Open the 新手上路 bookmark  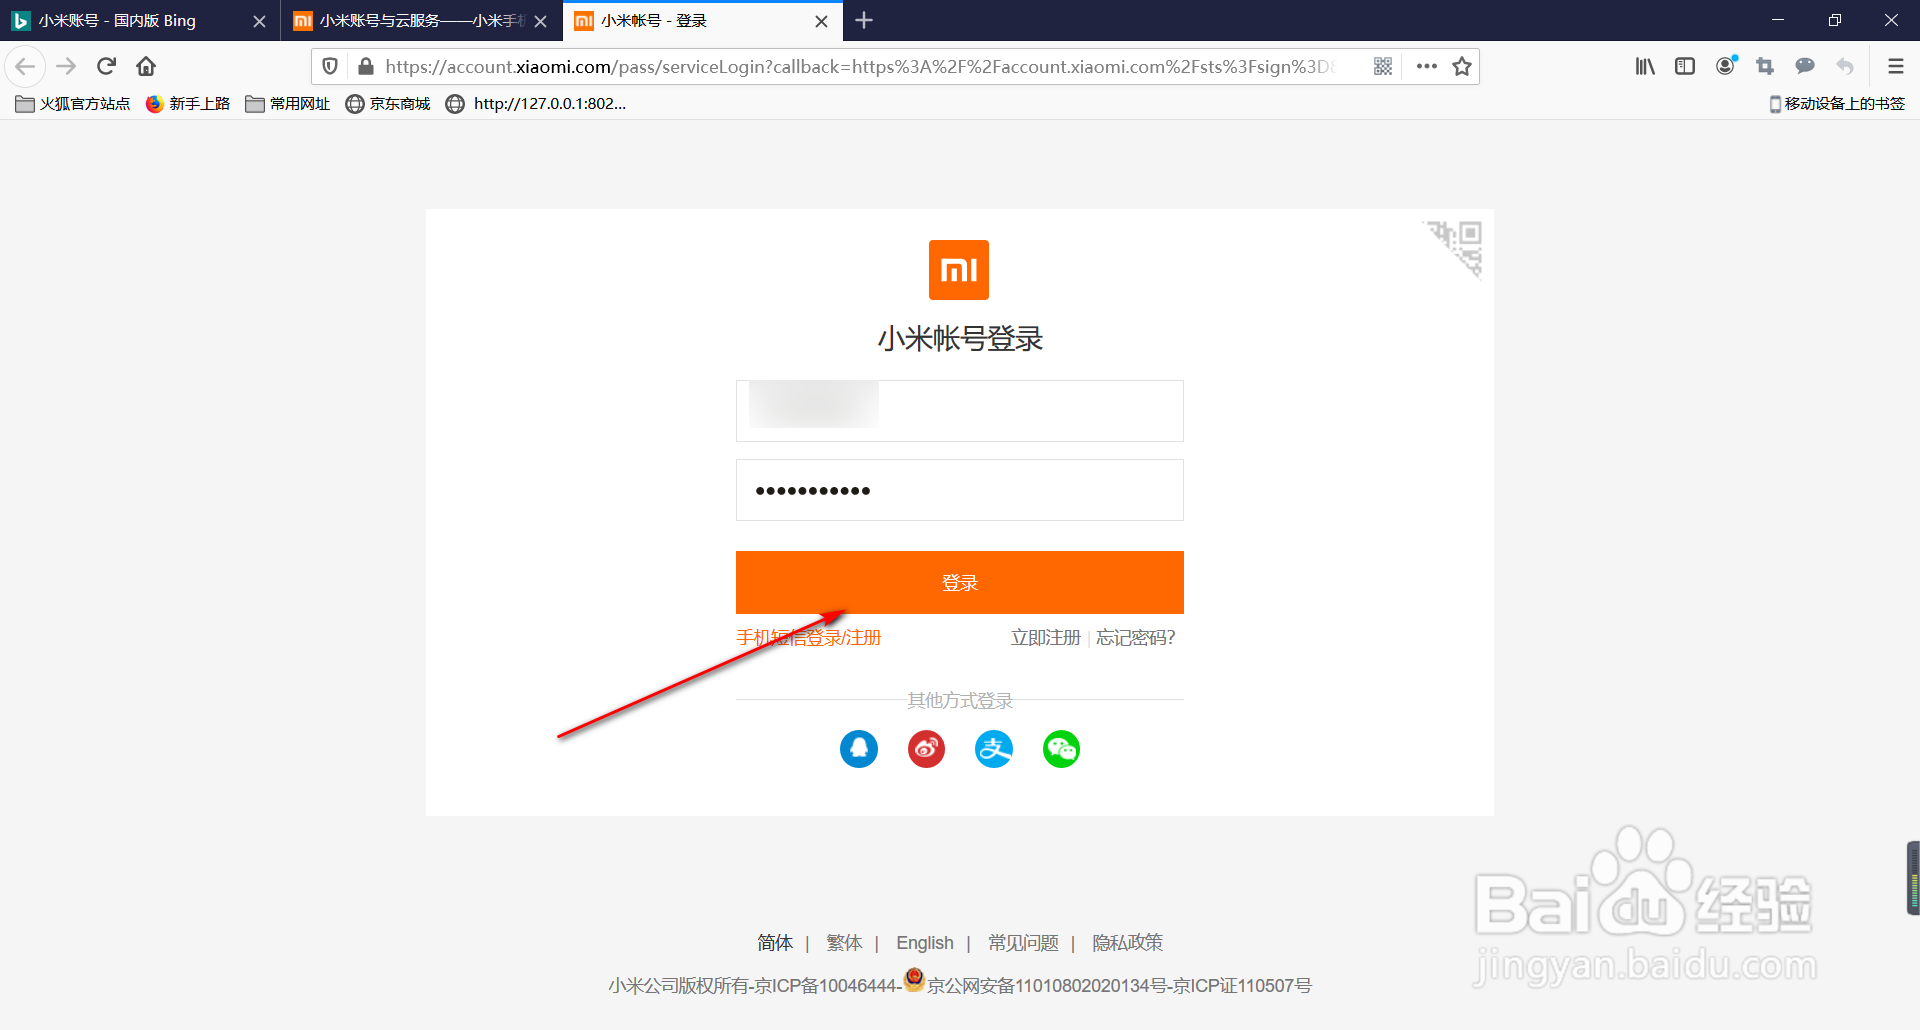pyautogui.click(x=188, y=104)
